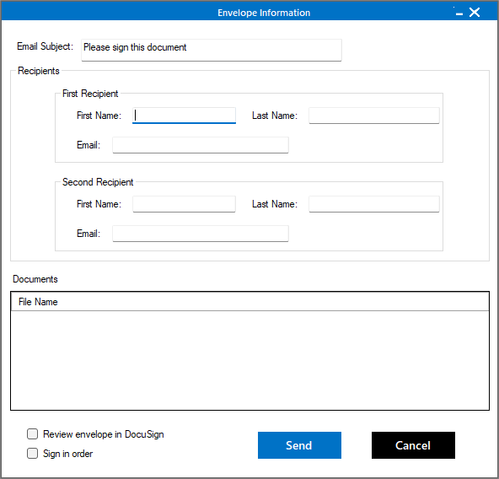Toggle the Sign in order checkbox
Image resolution: width=499 pixels, height=479 pixels.
click(x=32, y=453)
